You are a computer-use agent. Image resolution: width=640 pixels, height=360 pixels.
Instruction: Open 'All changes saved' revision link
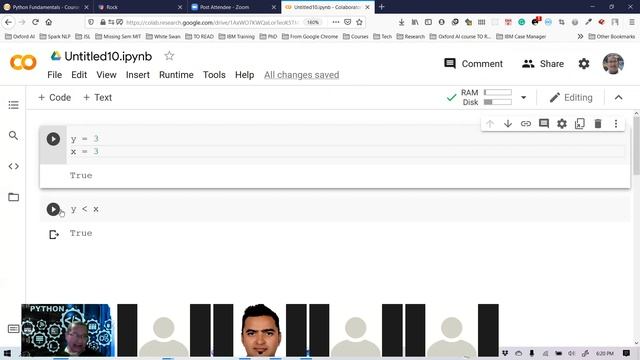[x=301, y=75]
